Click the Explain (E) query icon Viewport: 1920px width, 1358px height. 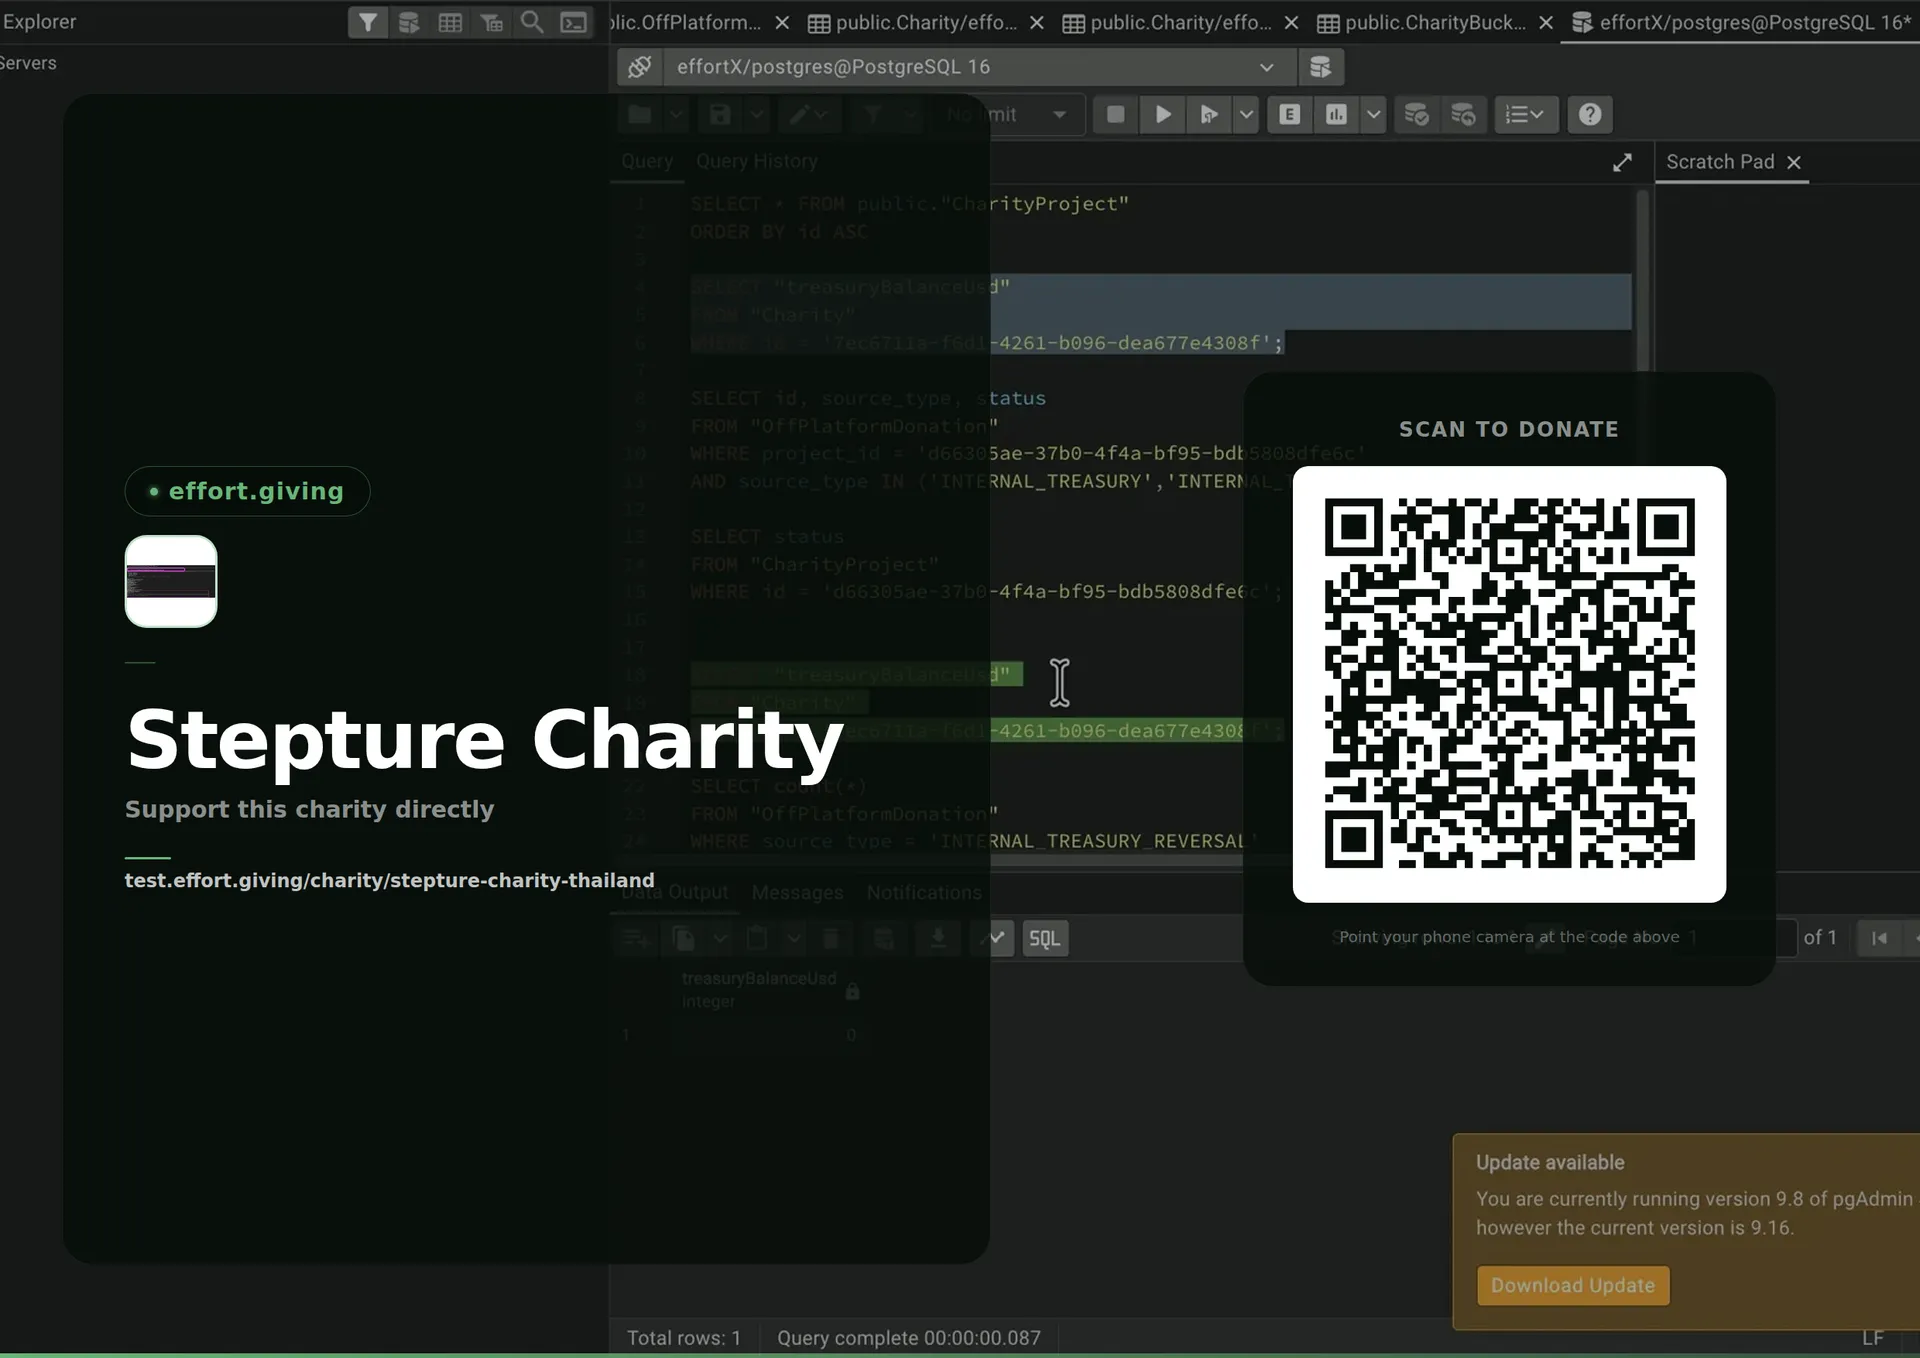pyautogui.click(x=1290, y=115)
